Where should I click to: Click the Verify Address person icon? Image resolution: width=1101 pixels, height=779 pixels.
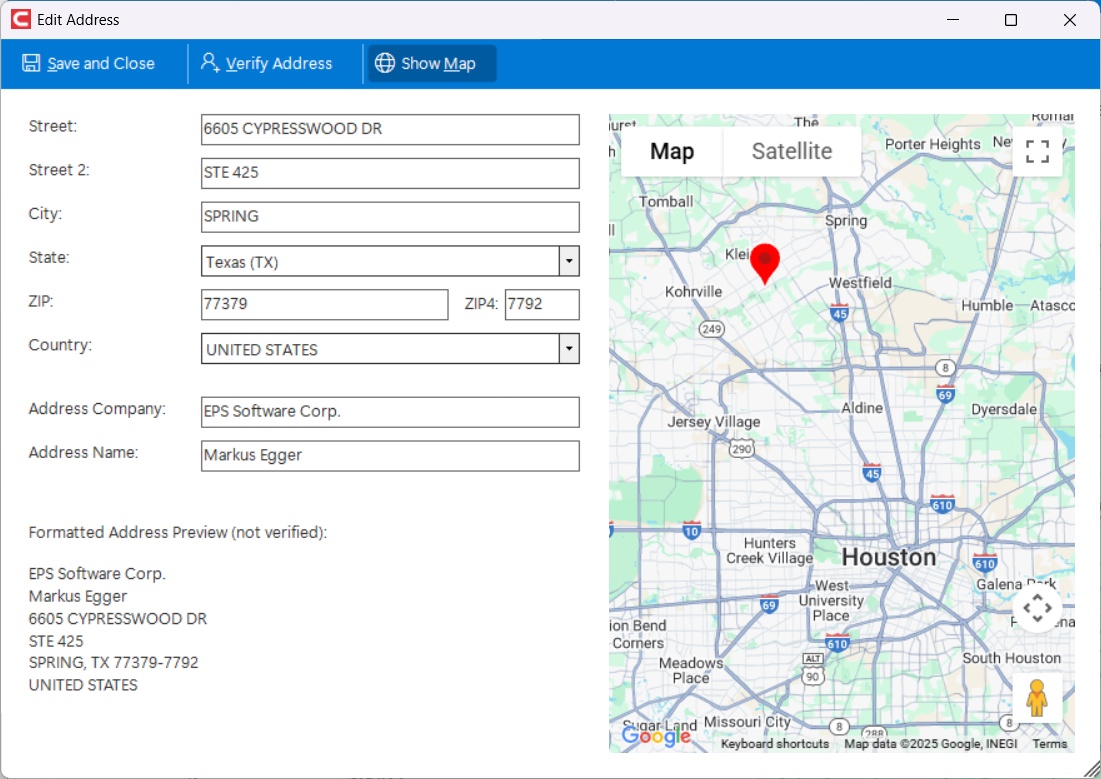(209, 63)
